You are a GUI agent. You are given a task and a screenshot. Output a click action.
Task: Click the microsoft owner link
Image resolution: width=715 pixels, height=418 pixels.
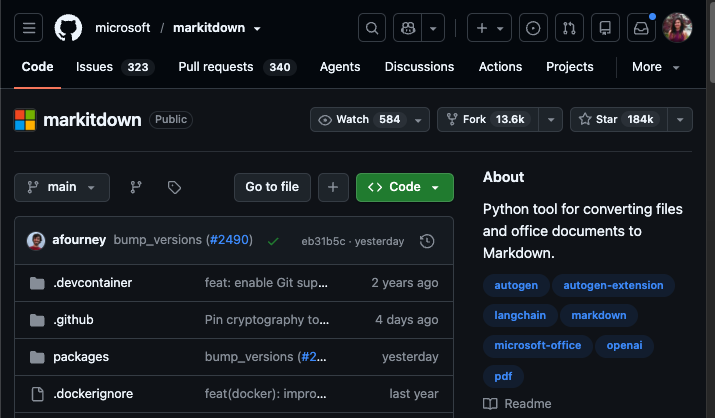123,28
